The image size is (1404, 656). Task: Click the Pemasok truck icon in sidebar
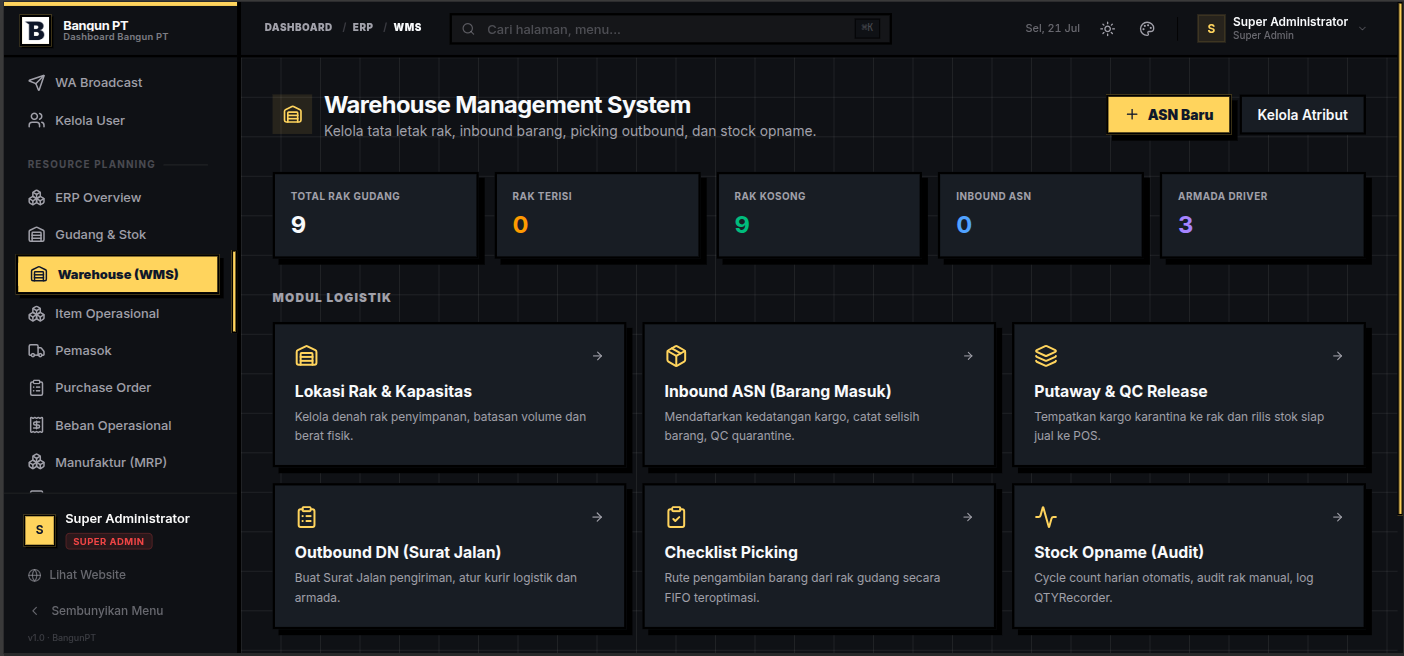tap(37, 351)
